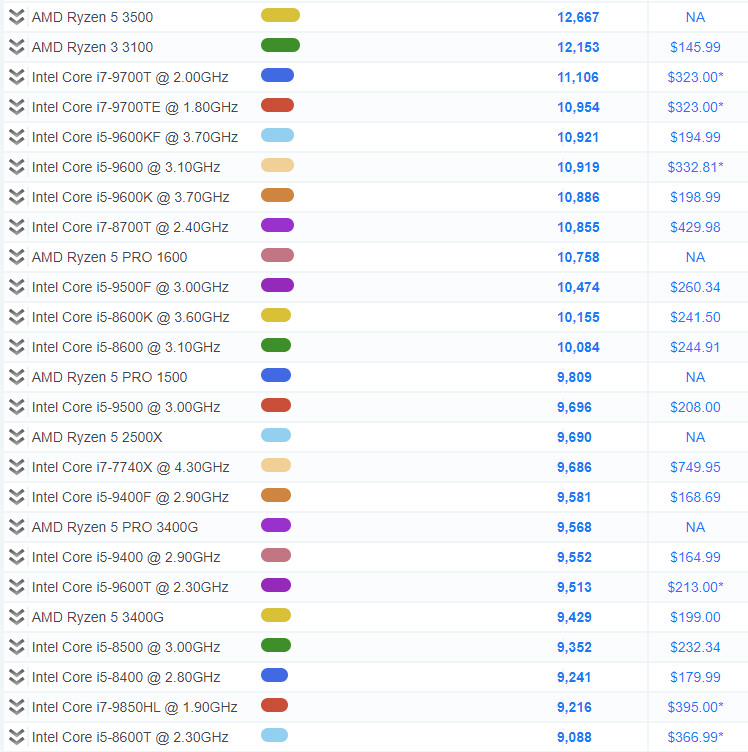
Task: Click the $194.99 price for Core i5-9600KF
Action: tap(695, 137)
